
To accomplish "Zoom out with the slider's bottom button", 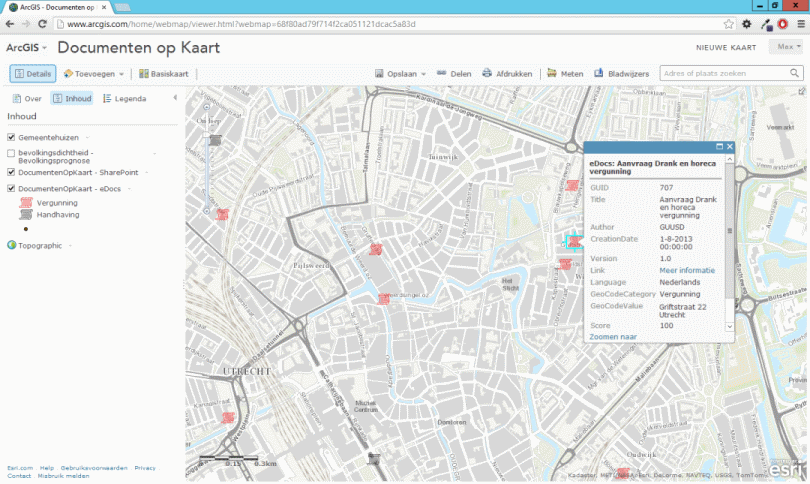I will (x=207, y=211).
